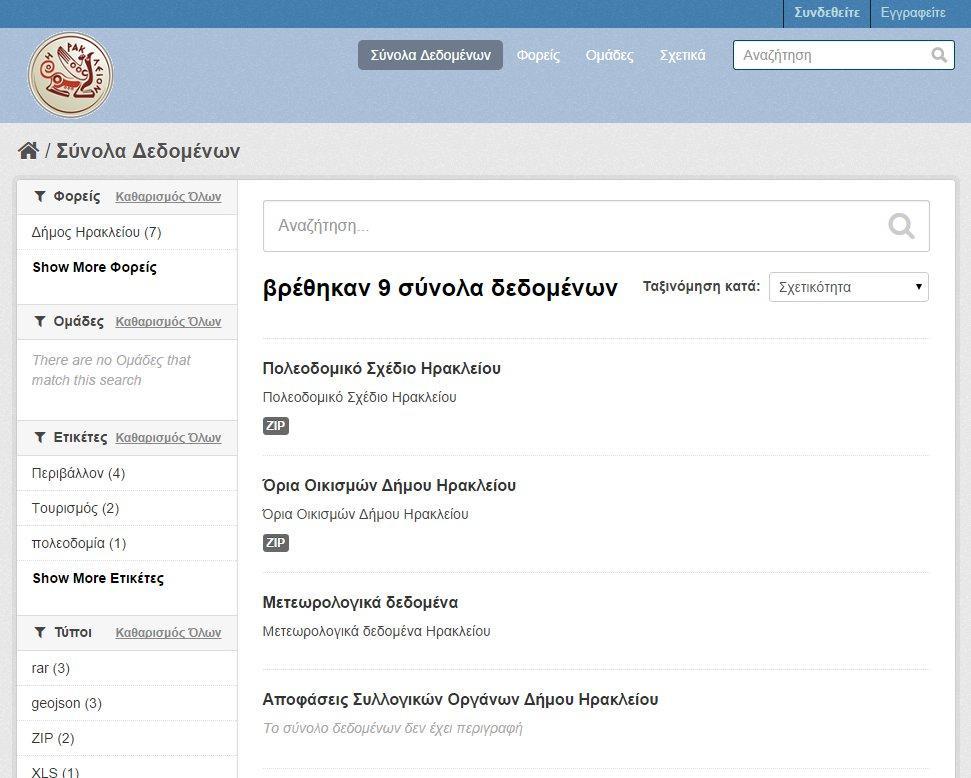Screen dimensions: 971x778
Task: Open the Σχετικά nav item
Action: (x=682, y=55)
